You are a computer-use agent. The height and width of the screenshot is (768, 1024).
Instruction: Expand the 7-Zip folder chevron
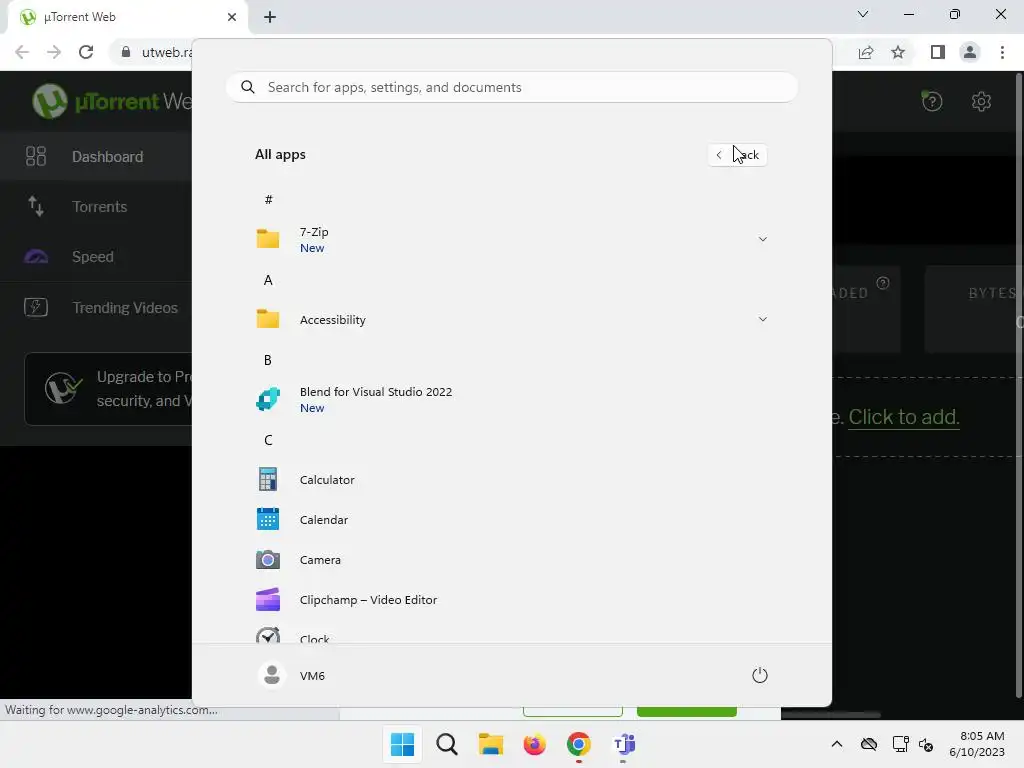tap(762, 239)
